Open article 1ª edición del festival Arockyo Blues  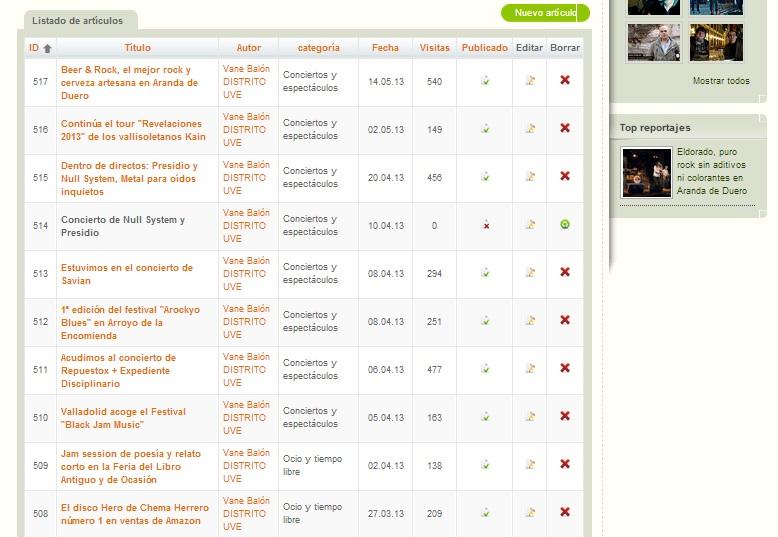pos(130,323)
